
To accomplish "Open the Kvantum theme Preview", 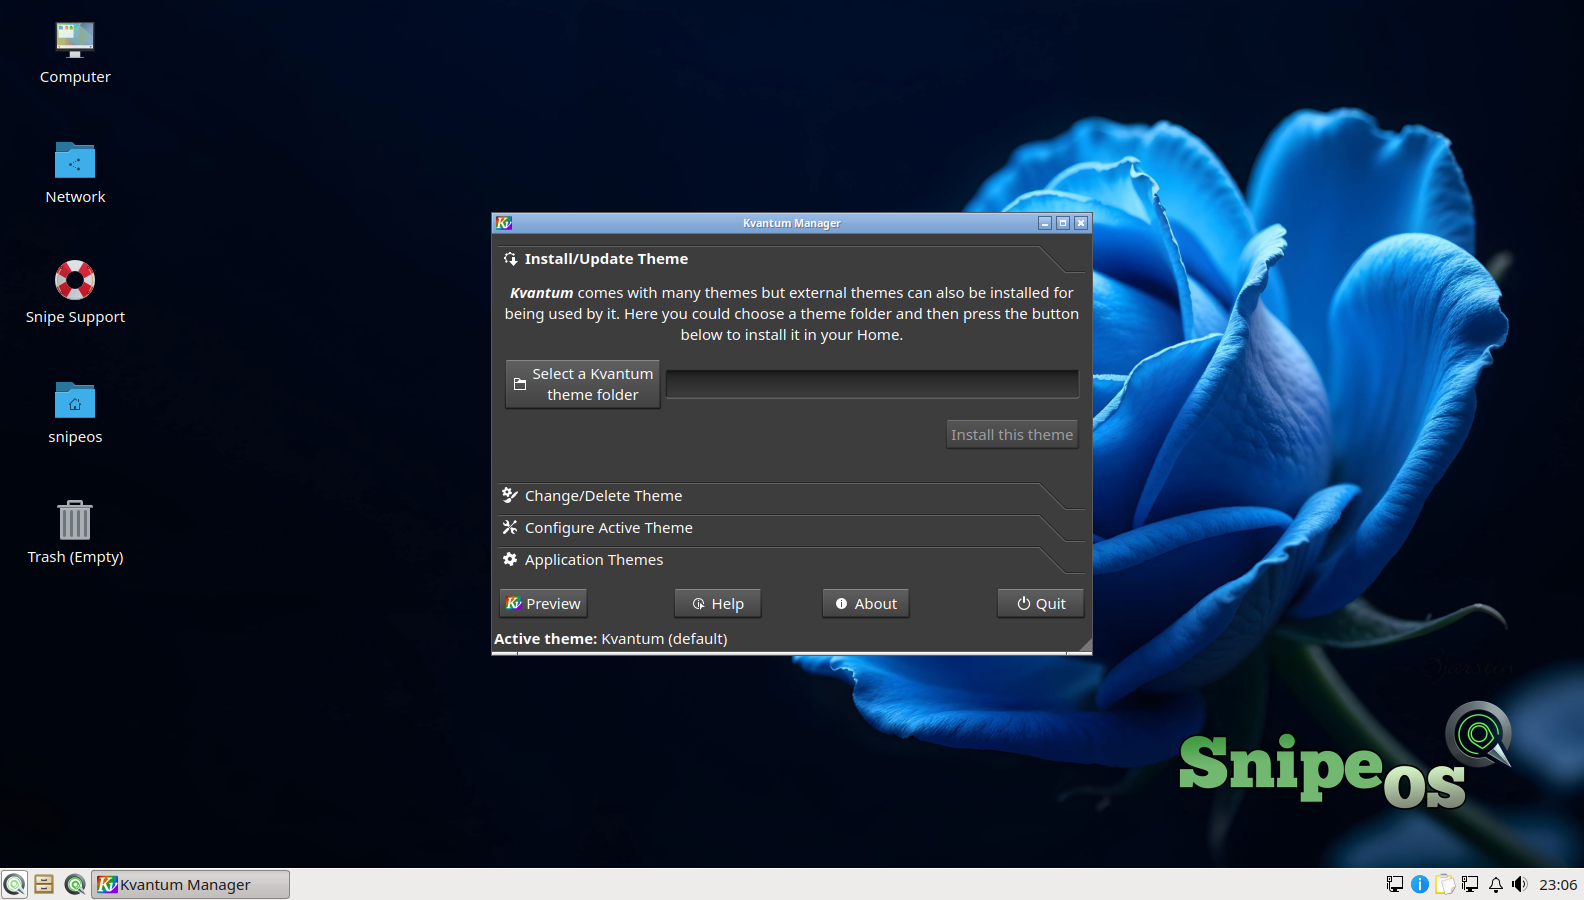I will (x=543, y=604).
